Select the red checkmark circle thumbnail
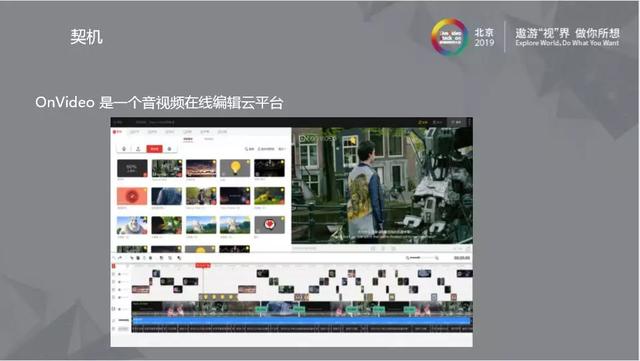 point(132,196)
